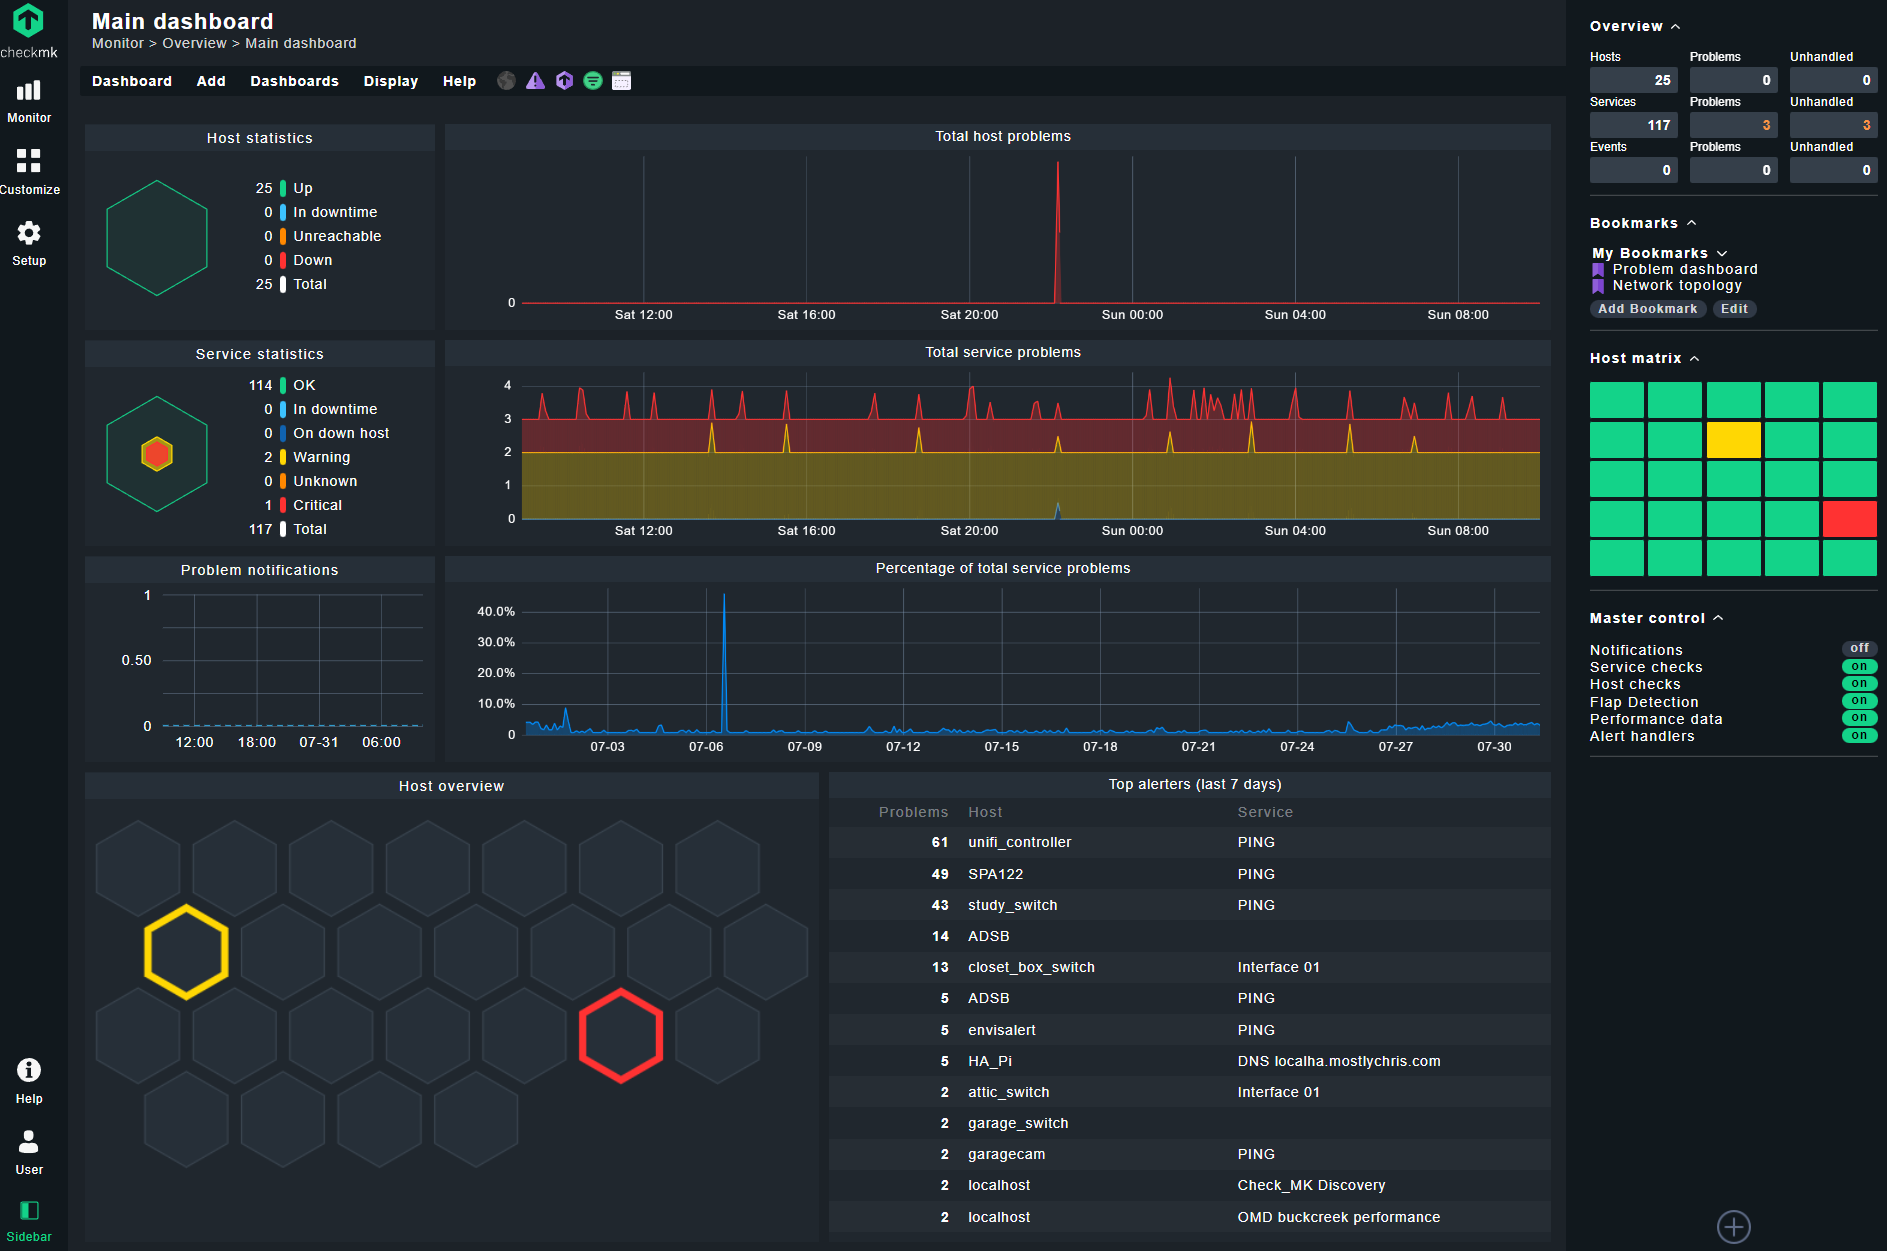
Task: Click the yellow cell in the Host matrix
Action: (x=1734, y=439)
